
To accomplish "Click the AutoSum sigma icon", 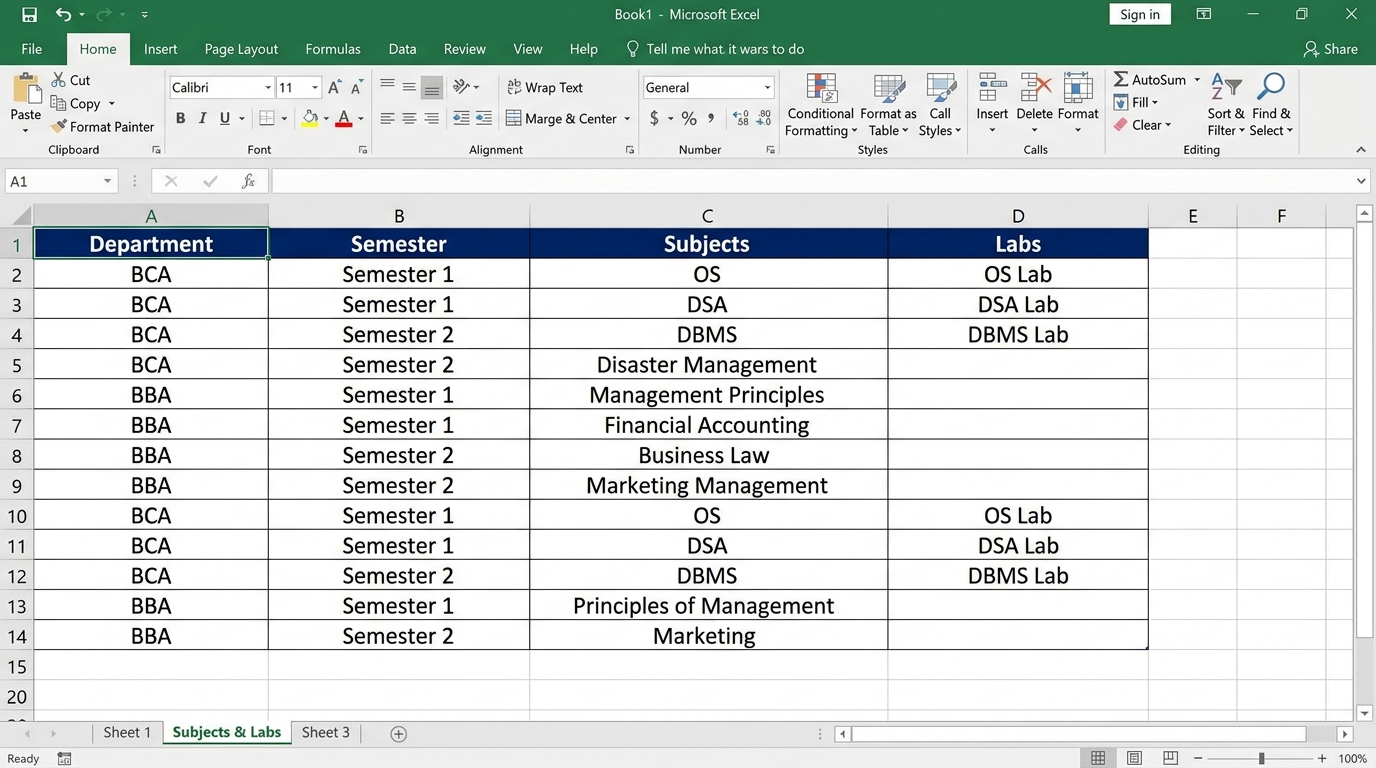I will pyautogui.click(x=1121, y=80).
